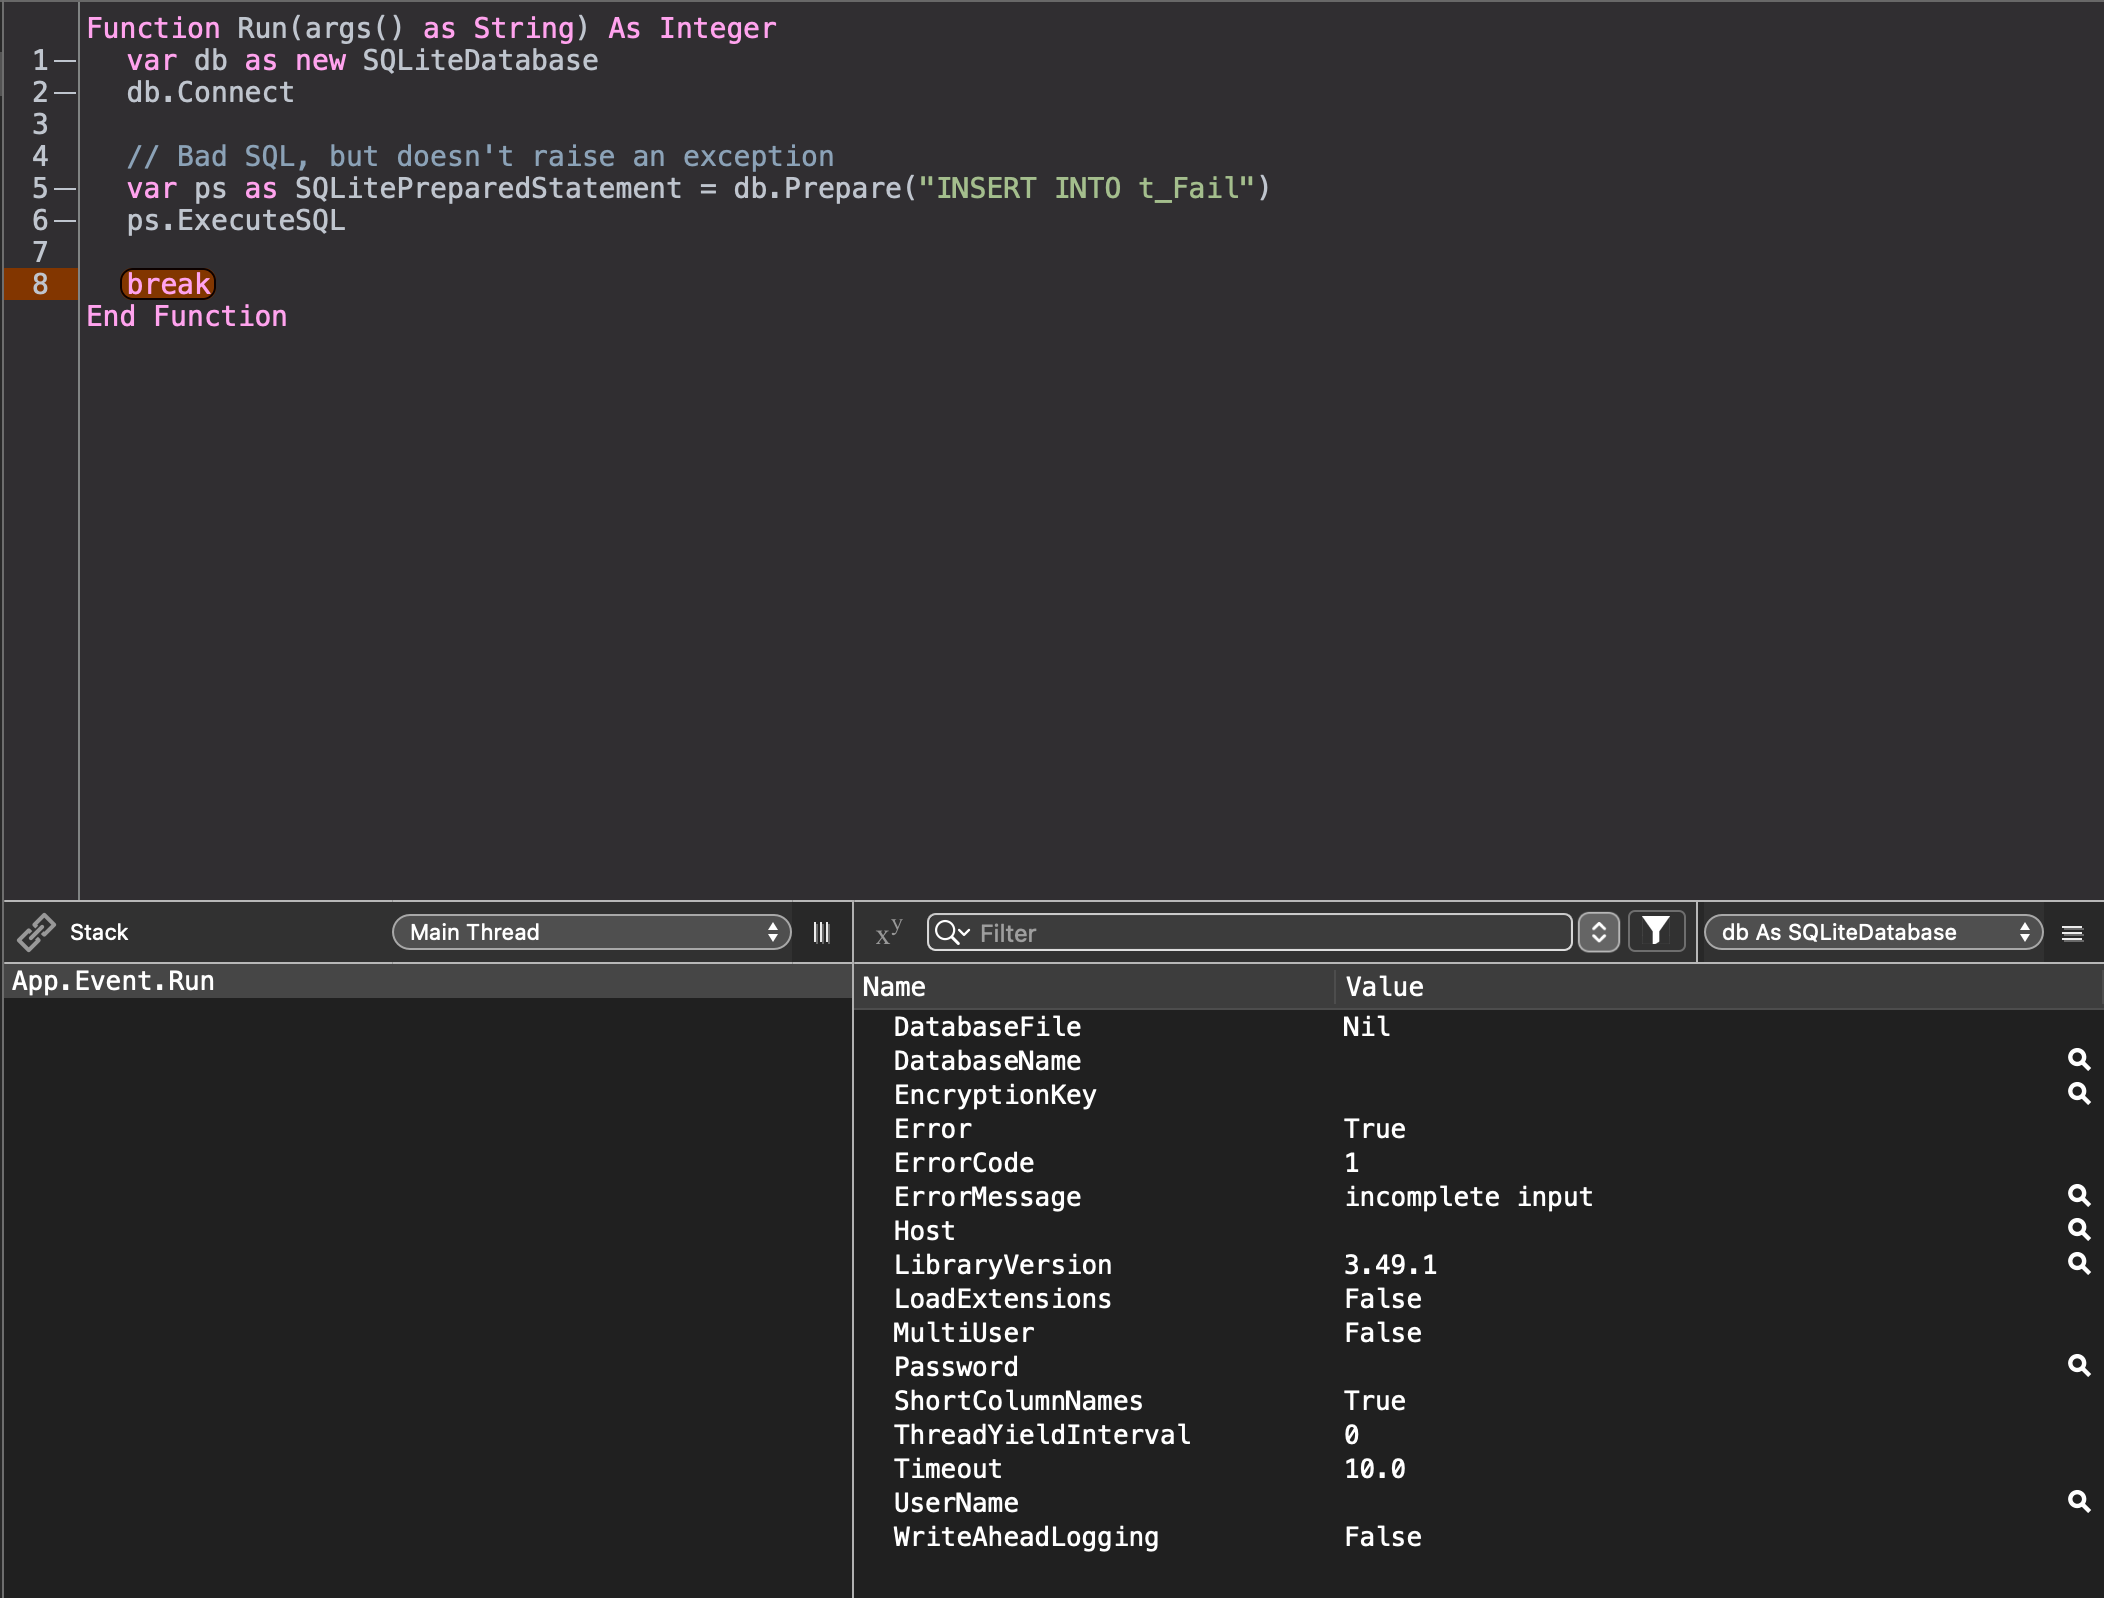Inspect Host with its magnifier icon

2078,1229
